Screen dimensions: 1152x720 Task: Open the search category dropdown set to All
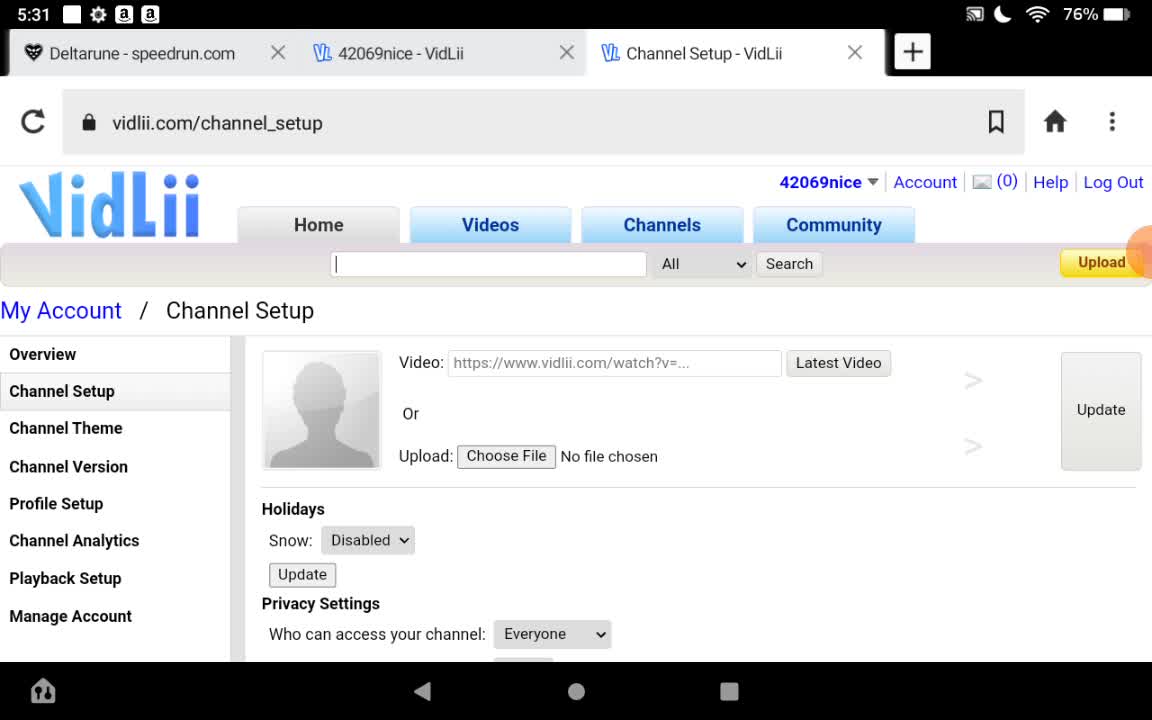tap(703, 264)
